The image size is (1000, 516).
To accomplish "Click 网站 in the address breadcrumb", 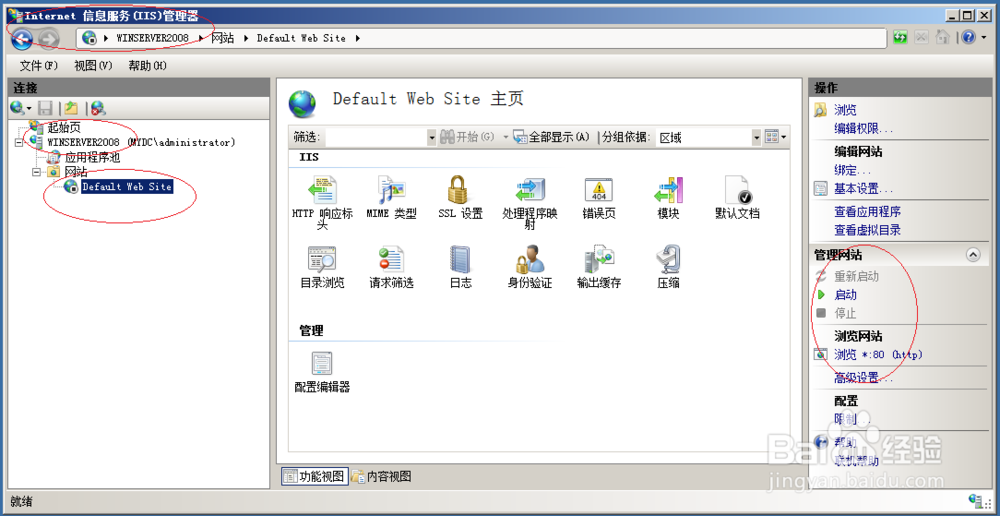I will click(x=223, y=38).
